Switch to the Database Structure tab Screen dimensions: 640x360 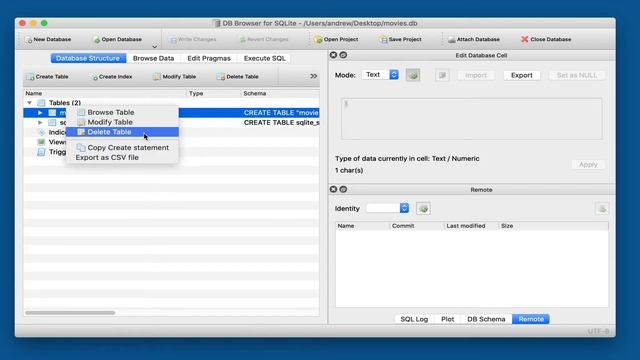coord(88,58)
